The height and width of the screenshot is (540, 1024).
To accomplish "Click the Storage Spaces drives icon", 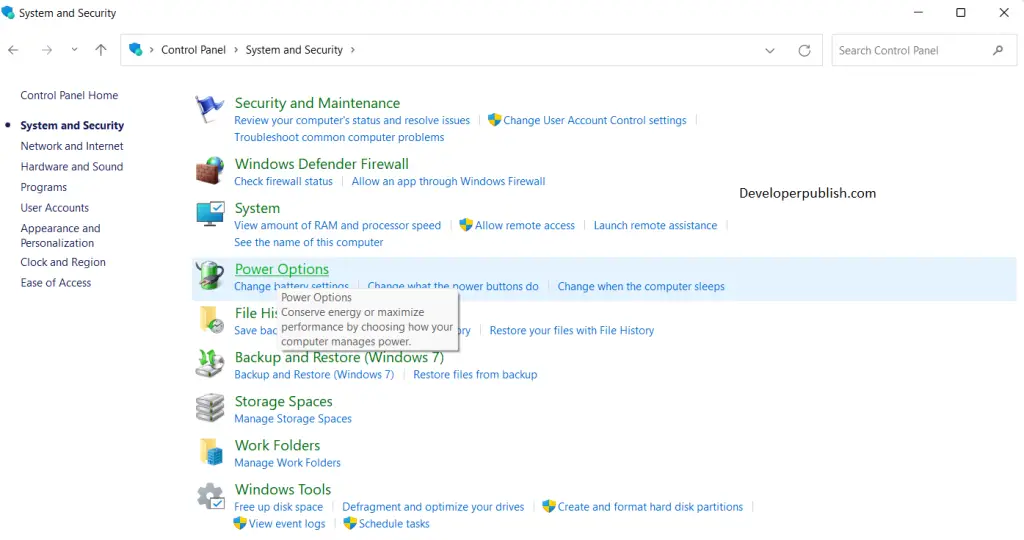I will (x=210, y=407).
